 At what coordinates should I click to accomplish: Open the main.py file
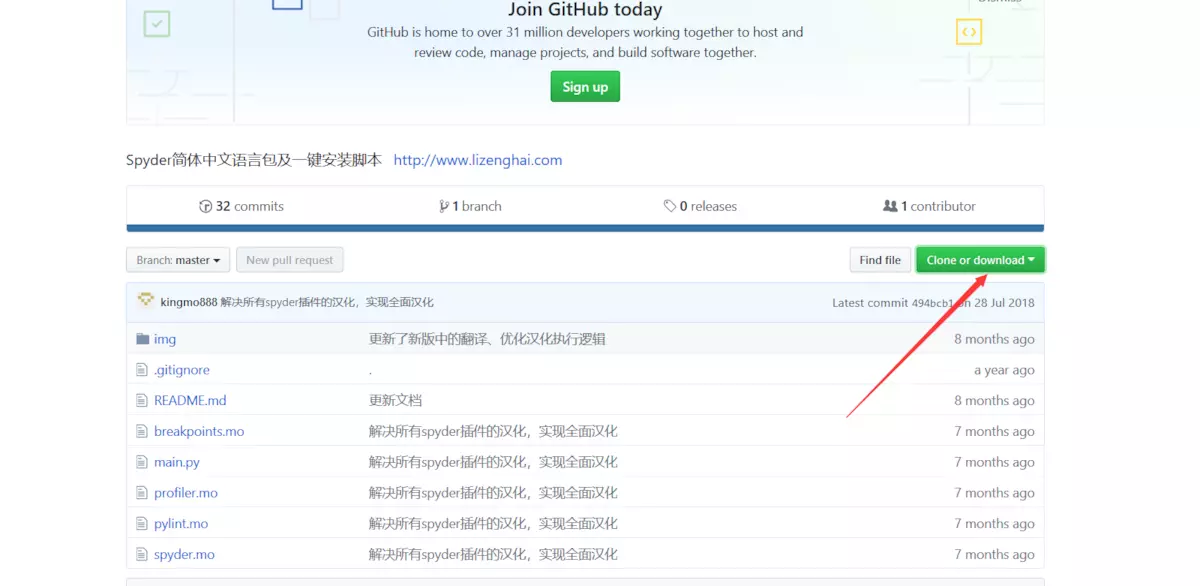point(177,462)
